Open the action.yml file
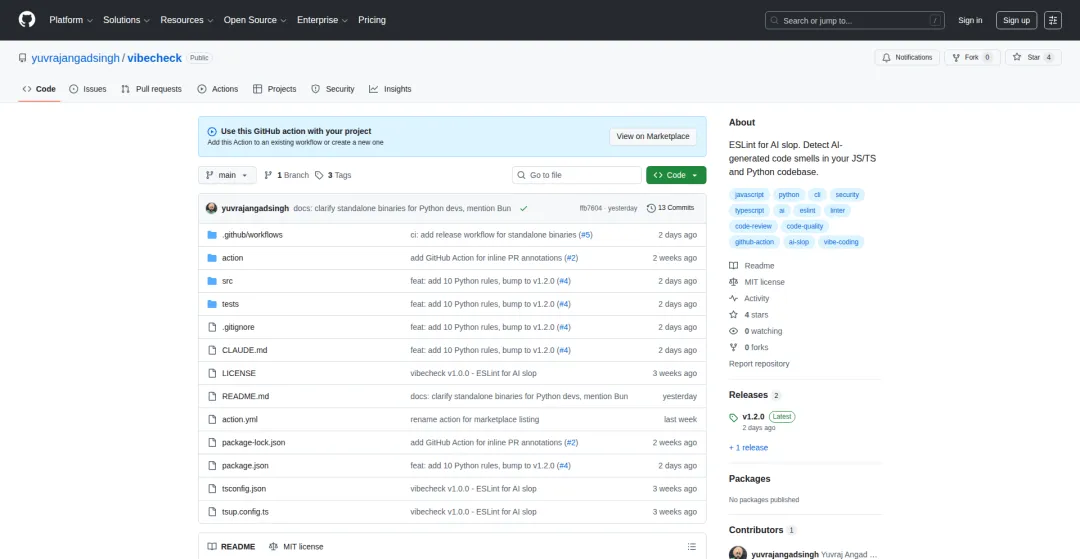 (240, 419)
